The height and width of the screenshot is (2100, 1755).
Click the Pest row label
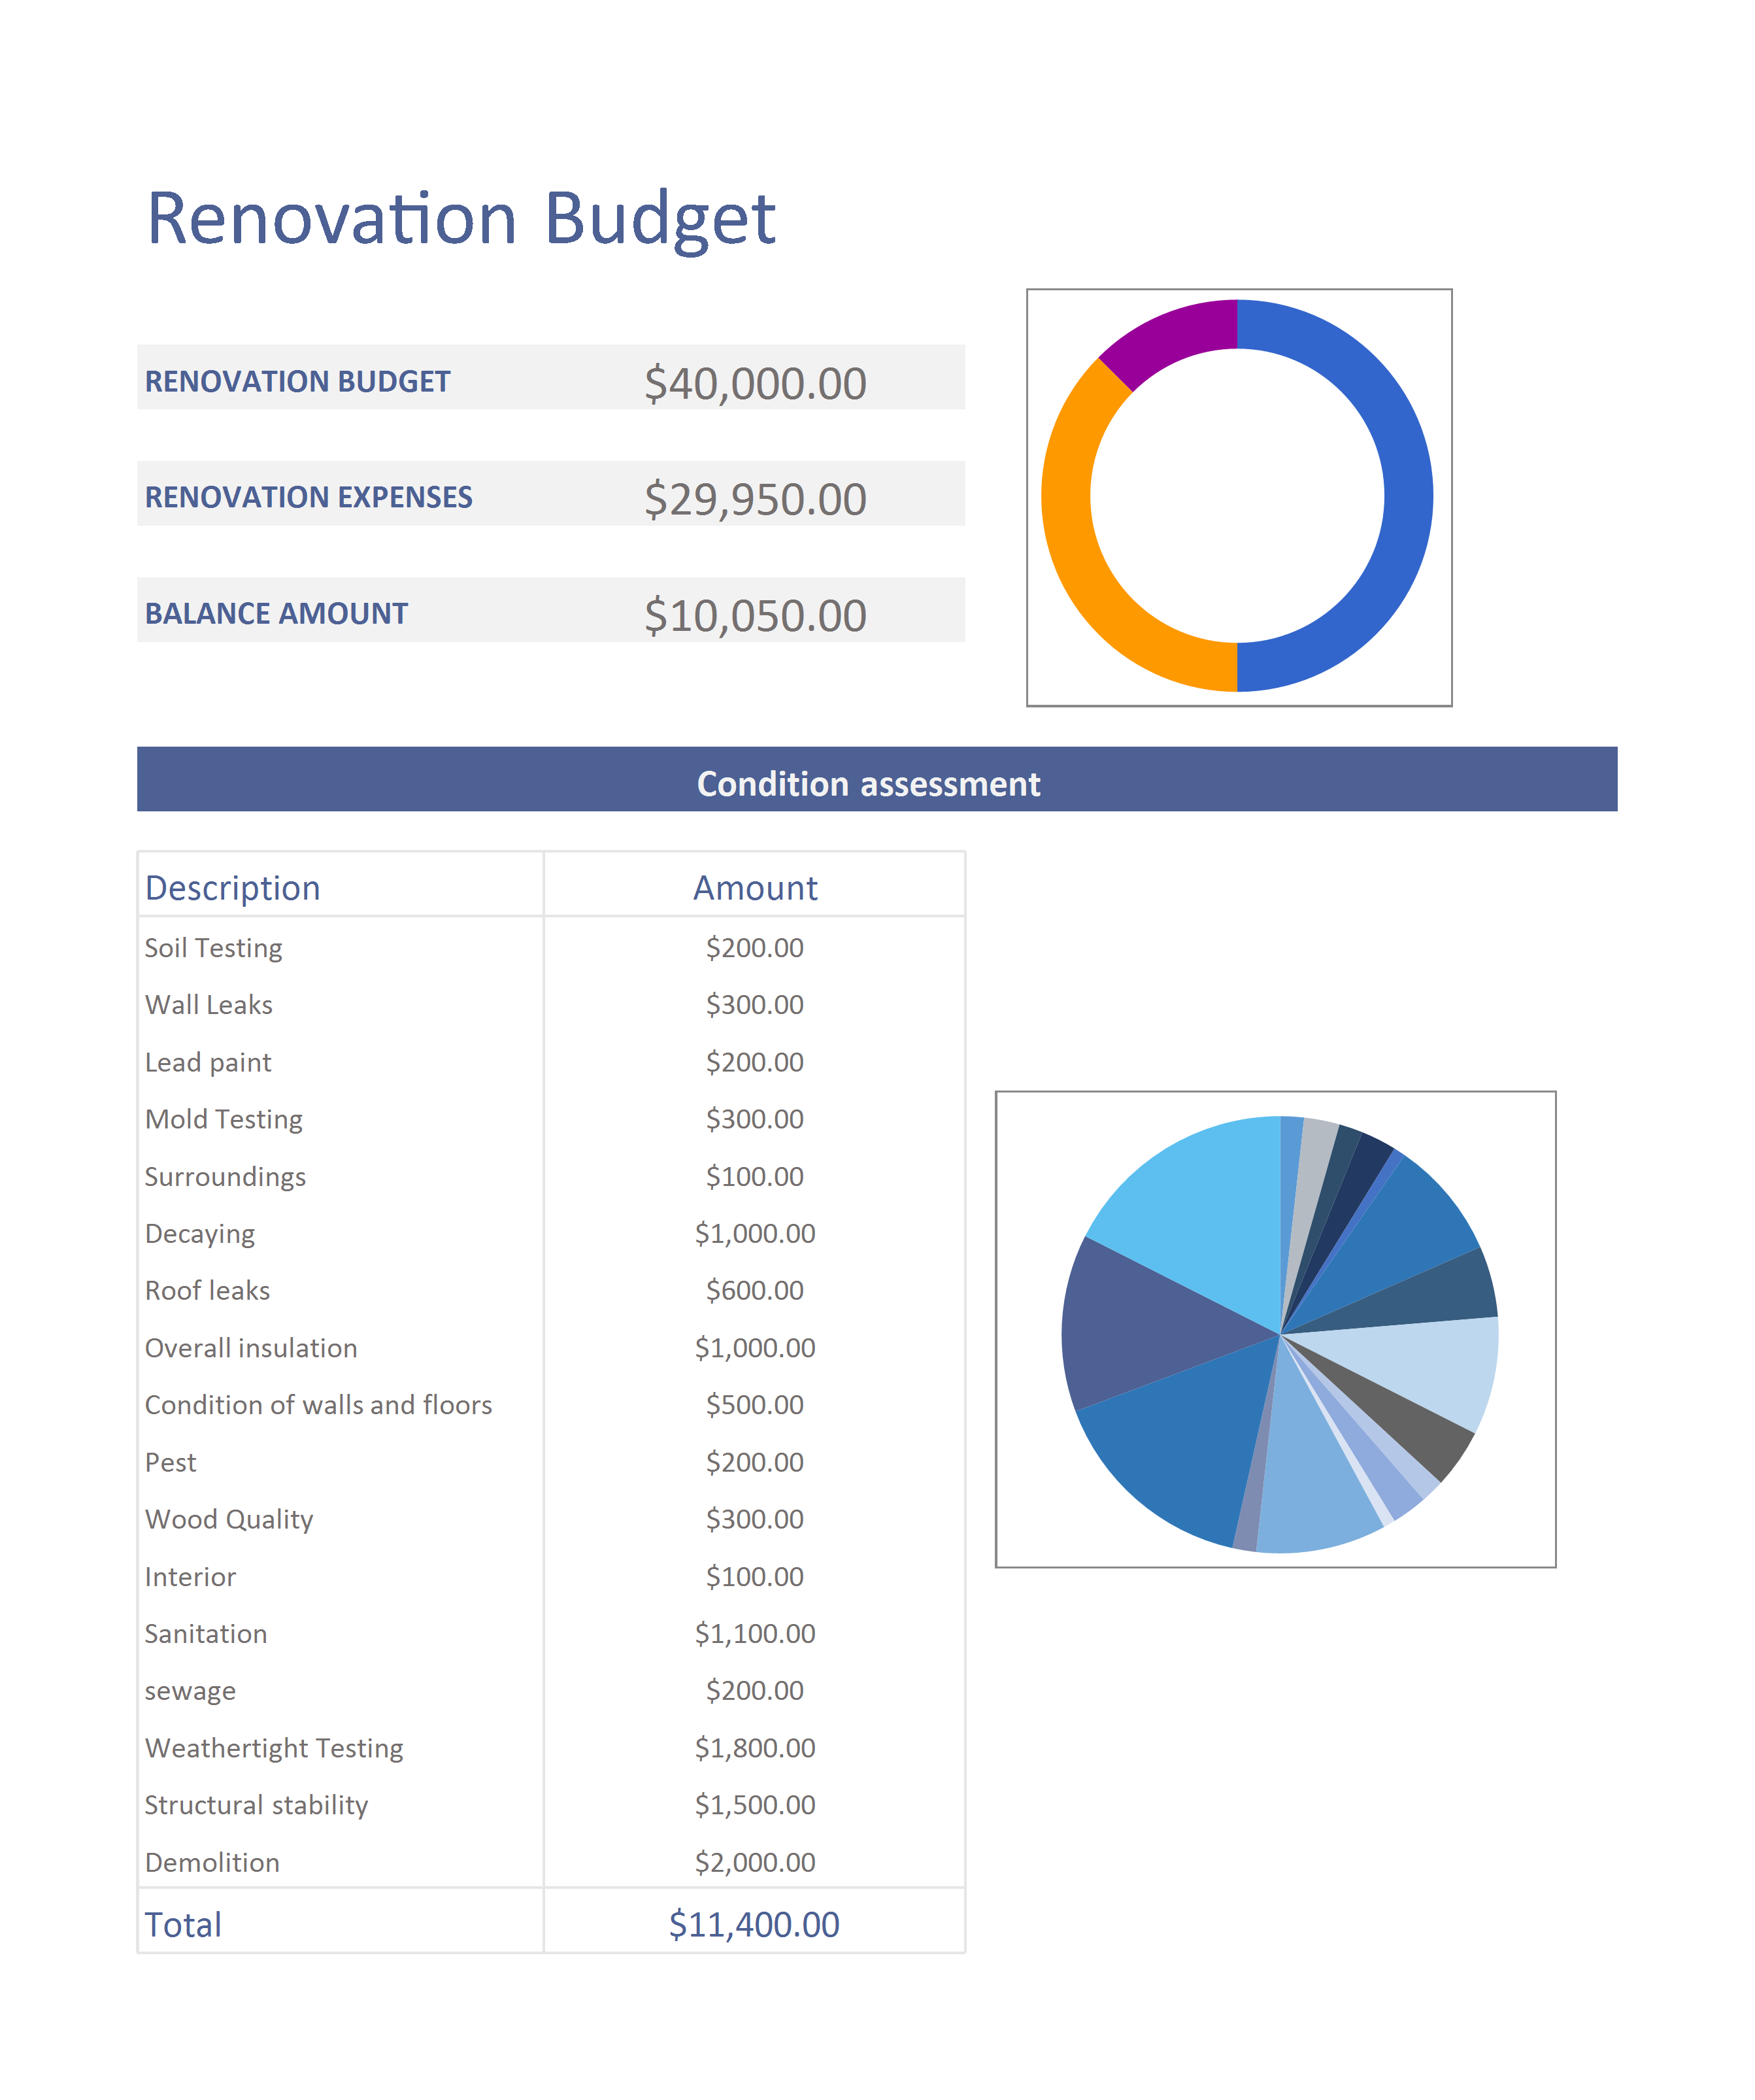pos(171,1463)
